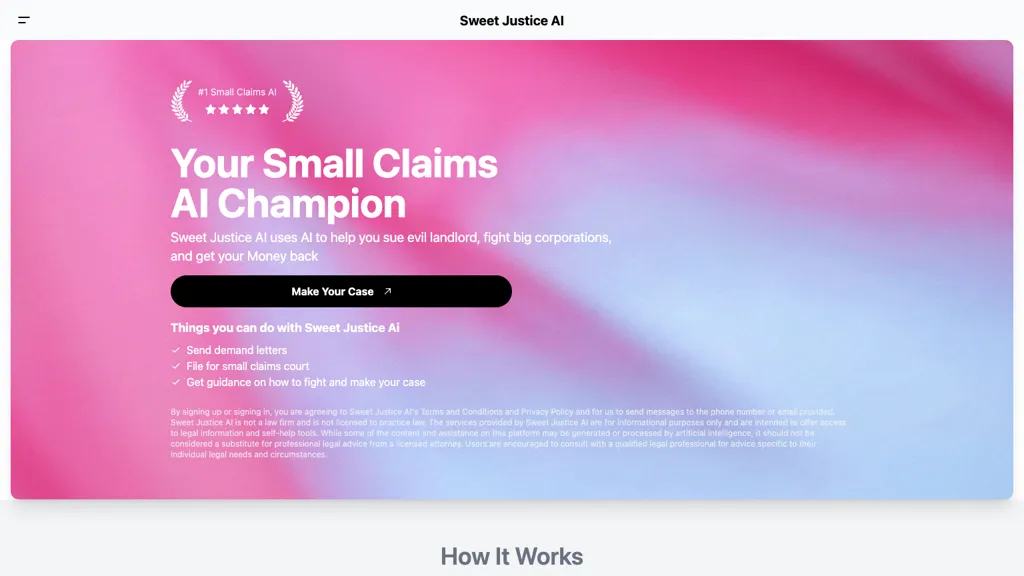The image size is (1024, 576).
Task: Click the arrow icon on Make Your Case
Action: [x=387, y=291]
